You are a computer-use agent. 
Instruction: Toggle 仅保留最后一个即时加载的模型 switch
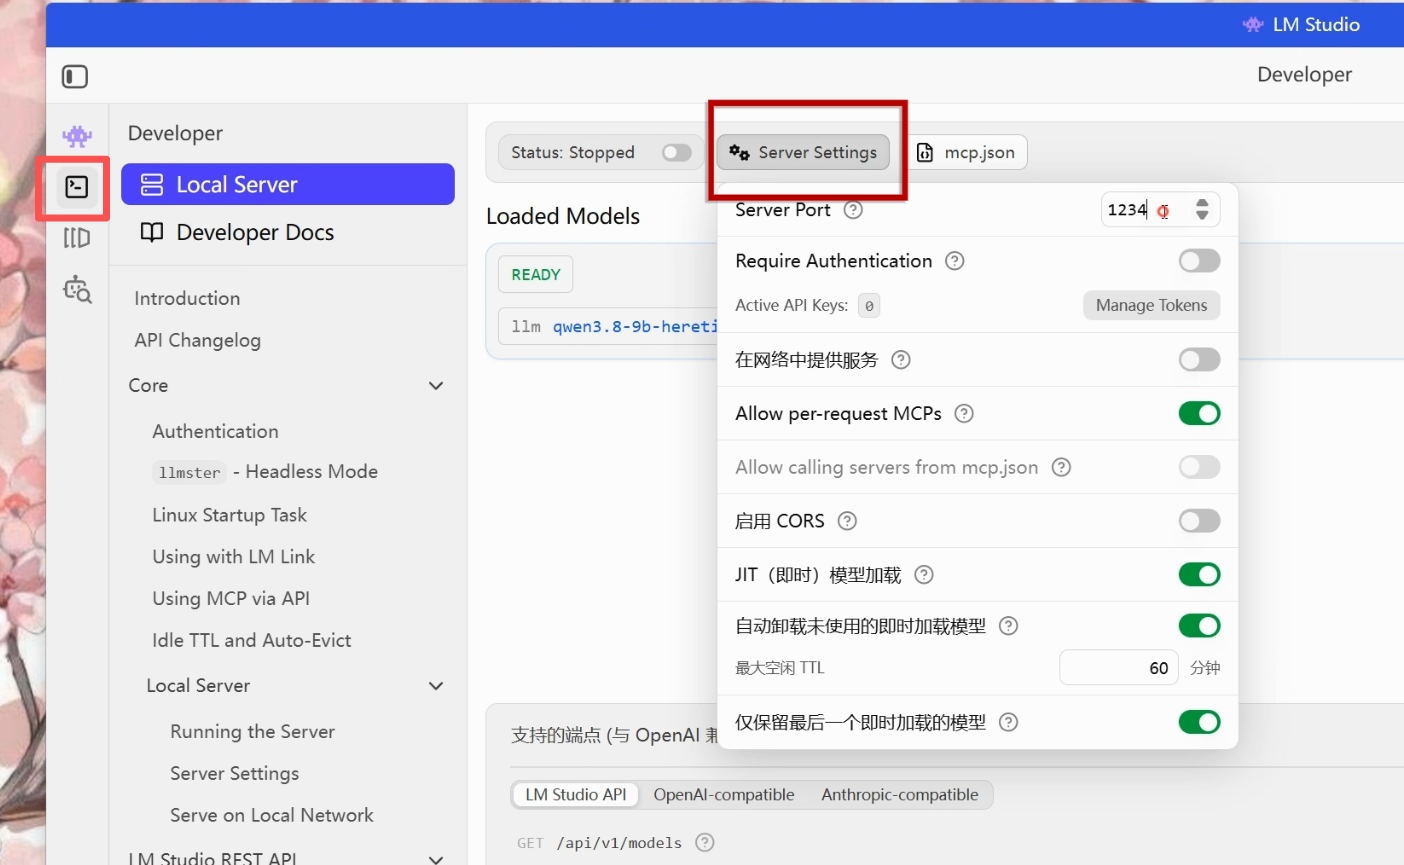click(1199, 722)
